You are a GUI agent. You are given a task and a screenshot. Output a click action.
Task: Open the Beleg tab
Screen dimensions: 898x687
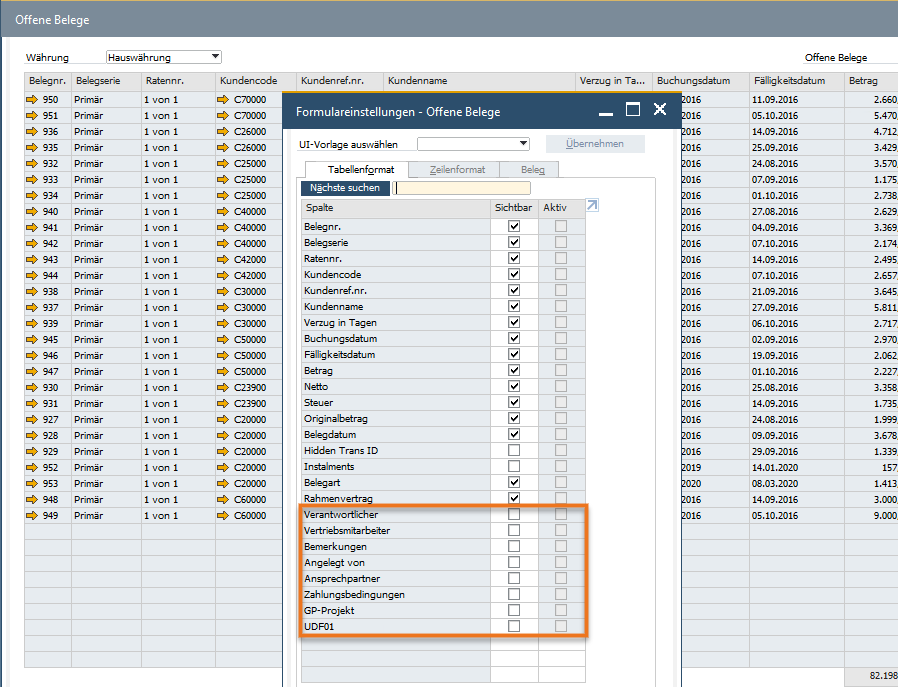(x=532, y=170)
